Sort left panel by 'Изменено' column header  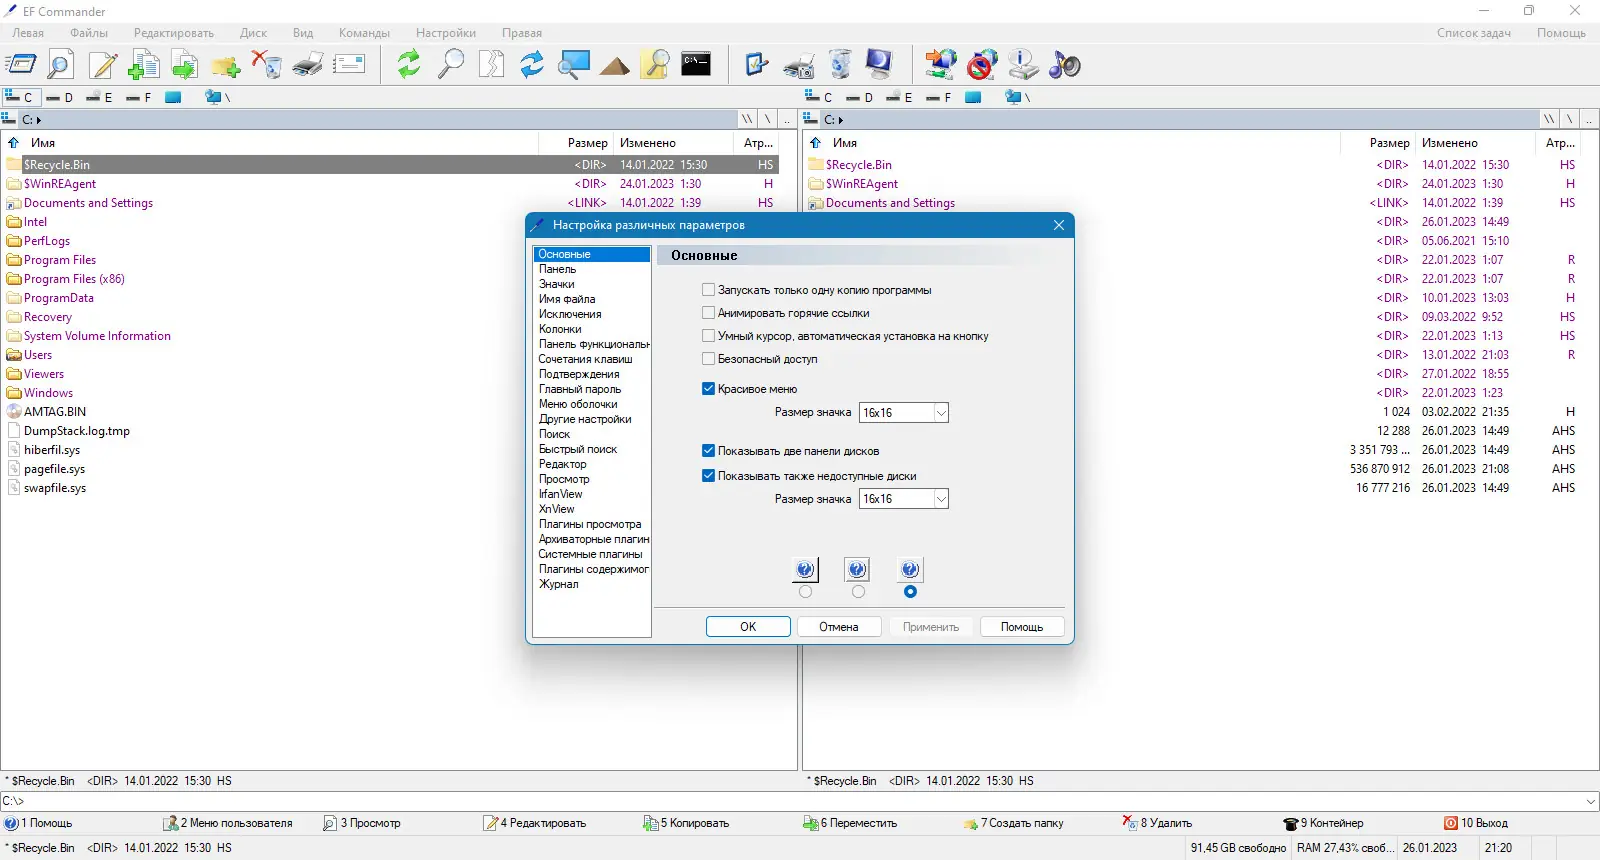[648, 143]
